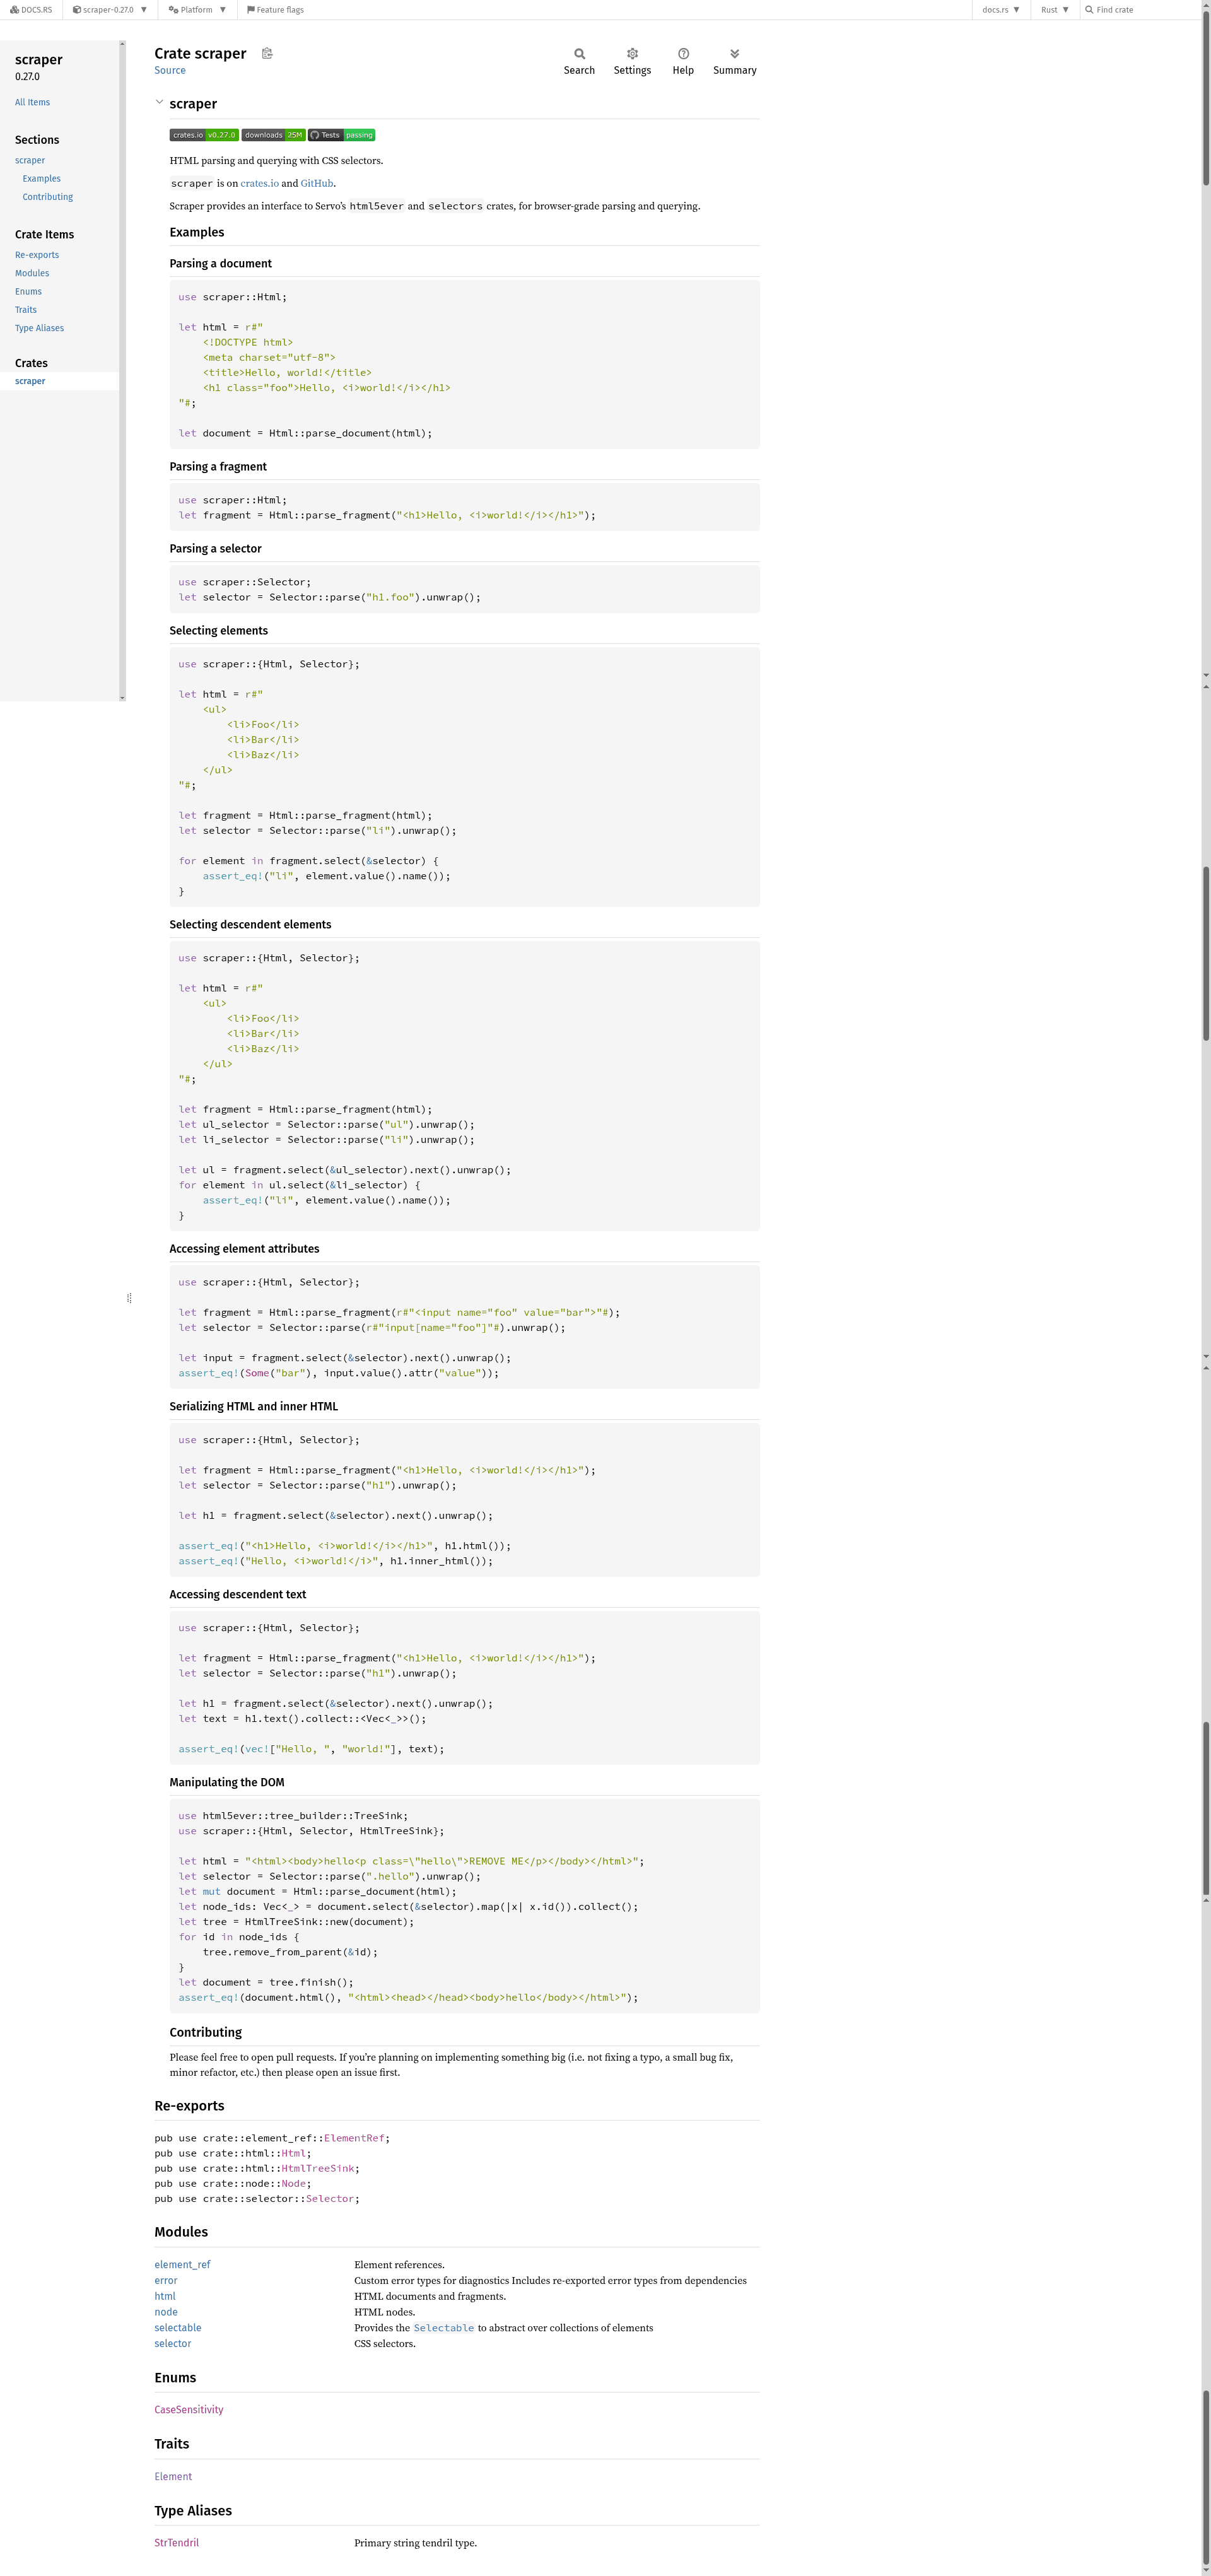The width and height of the screenshot is (1211, 2576).
Task: Click the sidebar resize handle
Action: point(129,1298)
